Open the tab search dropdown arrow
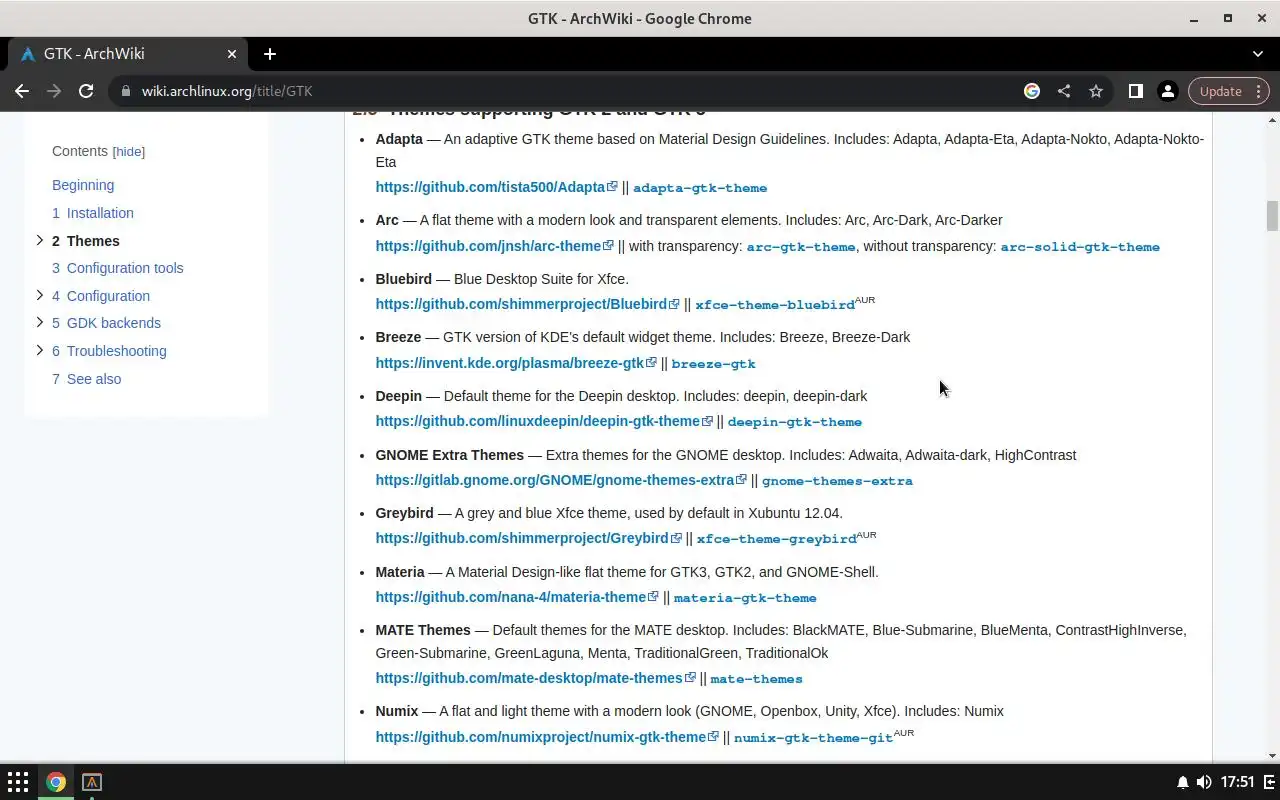 coord(1258,54)
